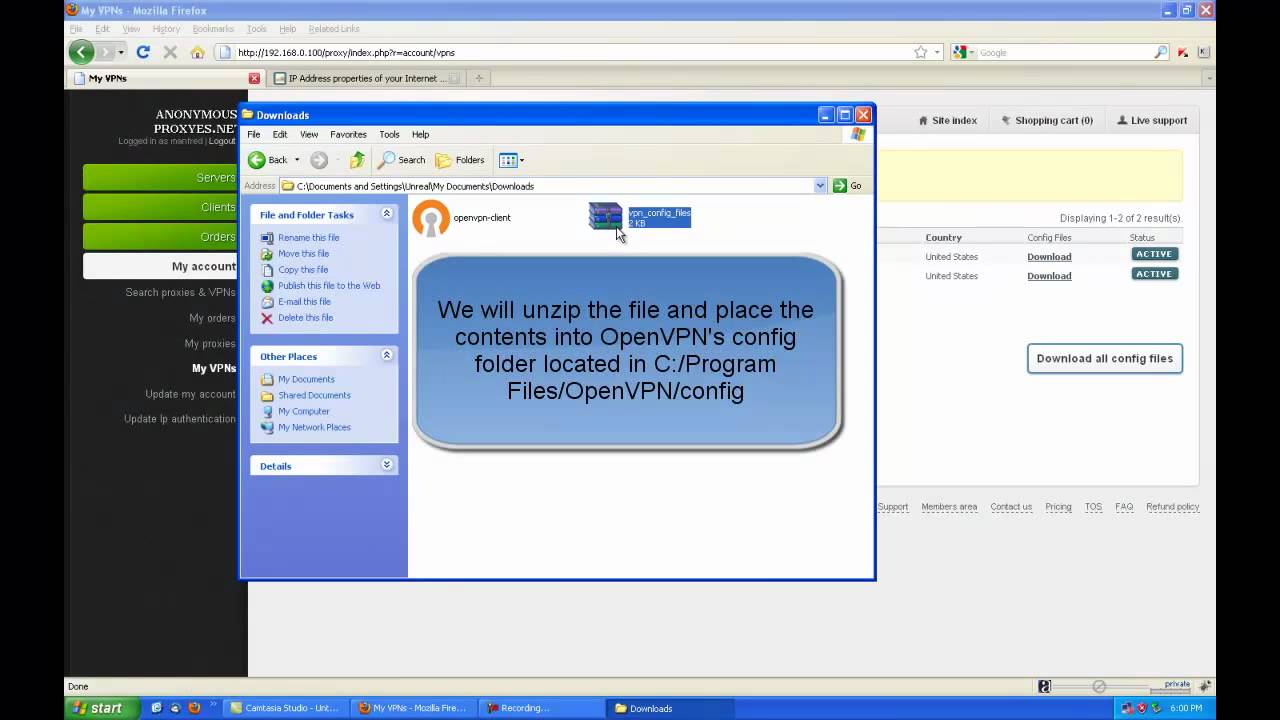Click Firefox Home button
The image size is (1280, 720).
(197, 52)
